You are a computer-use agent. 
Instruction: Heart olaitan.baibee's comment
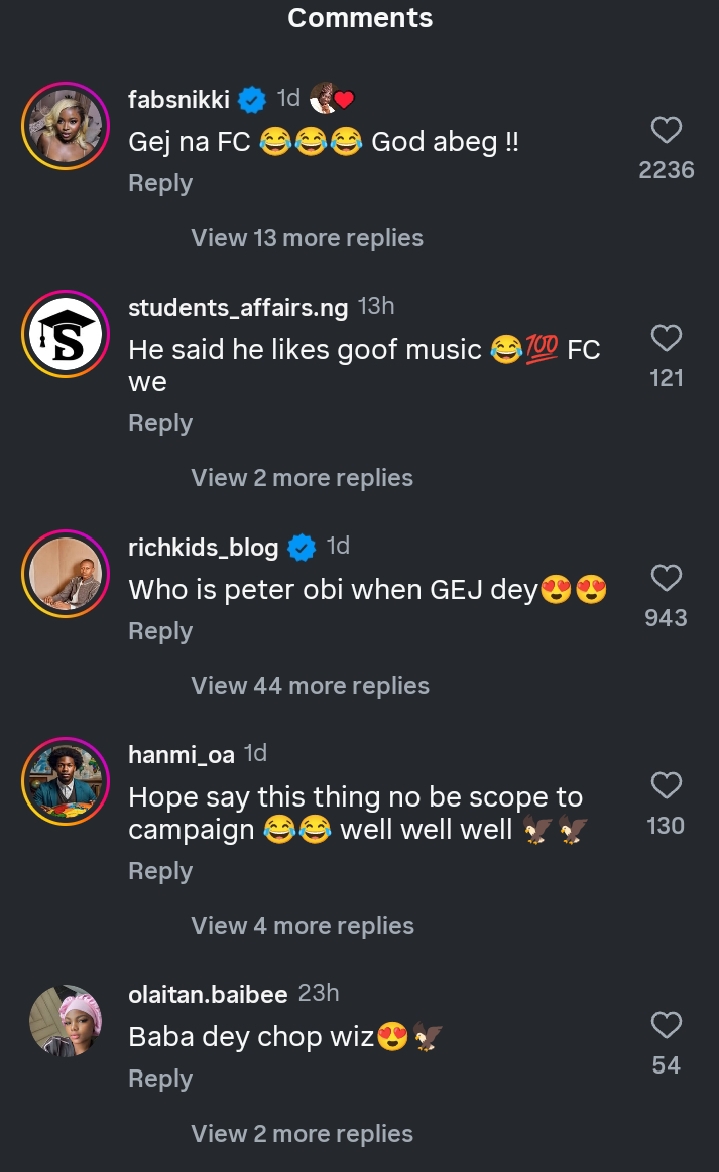(x=666, y=1026)
